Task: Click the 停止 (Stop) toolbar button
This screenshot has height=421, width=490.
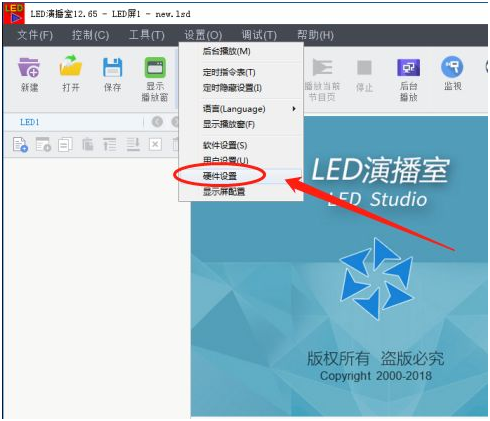Action: [x=364, y=68]
